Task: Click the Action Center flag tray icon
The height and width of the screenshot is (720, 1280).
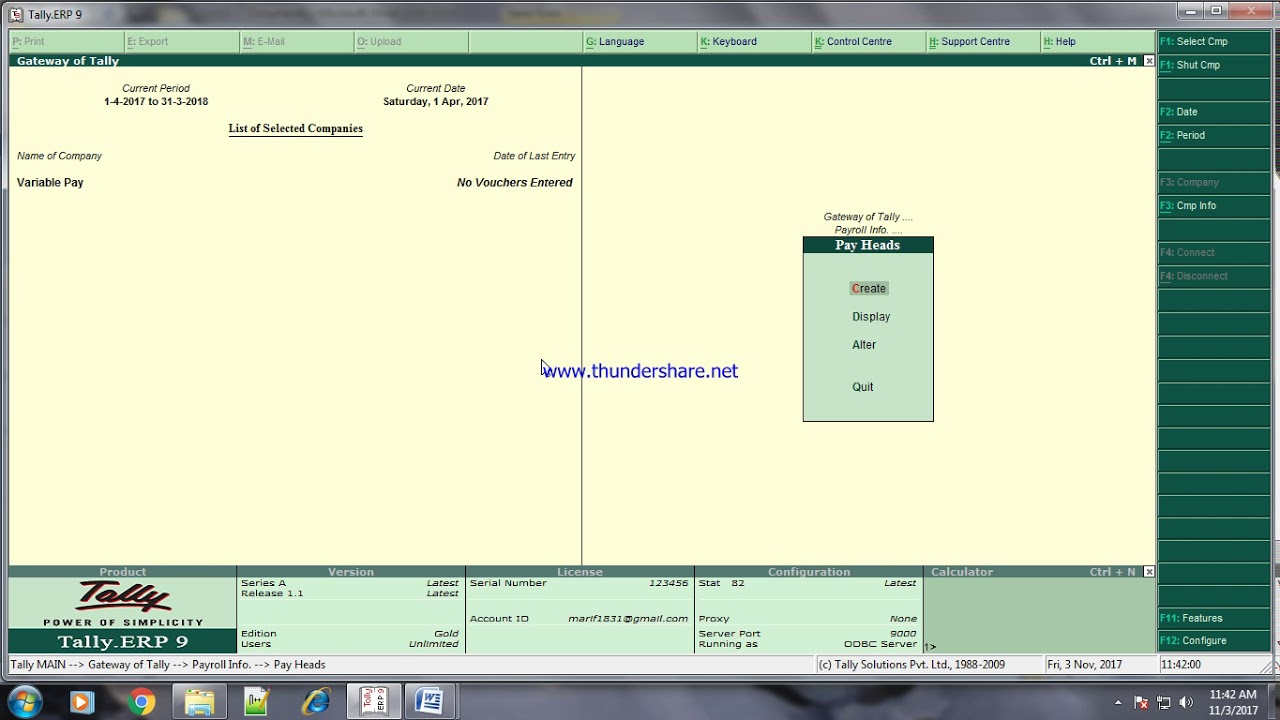Action: click(x=1141, y=702)
